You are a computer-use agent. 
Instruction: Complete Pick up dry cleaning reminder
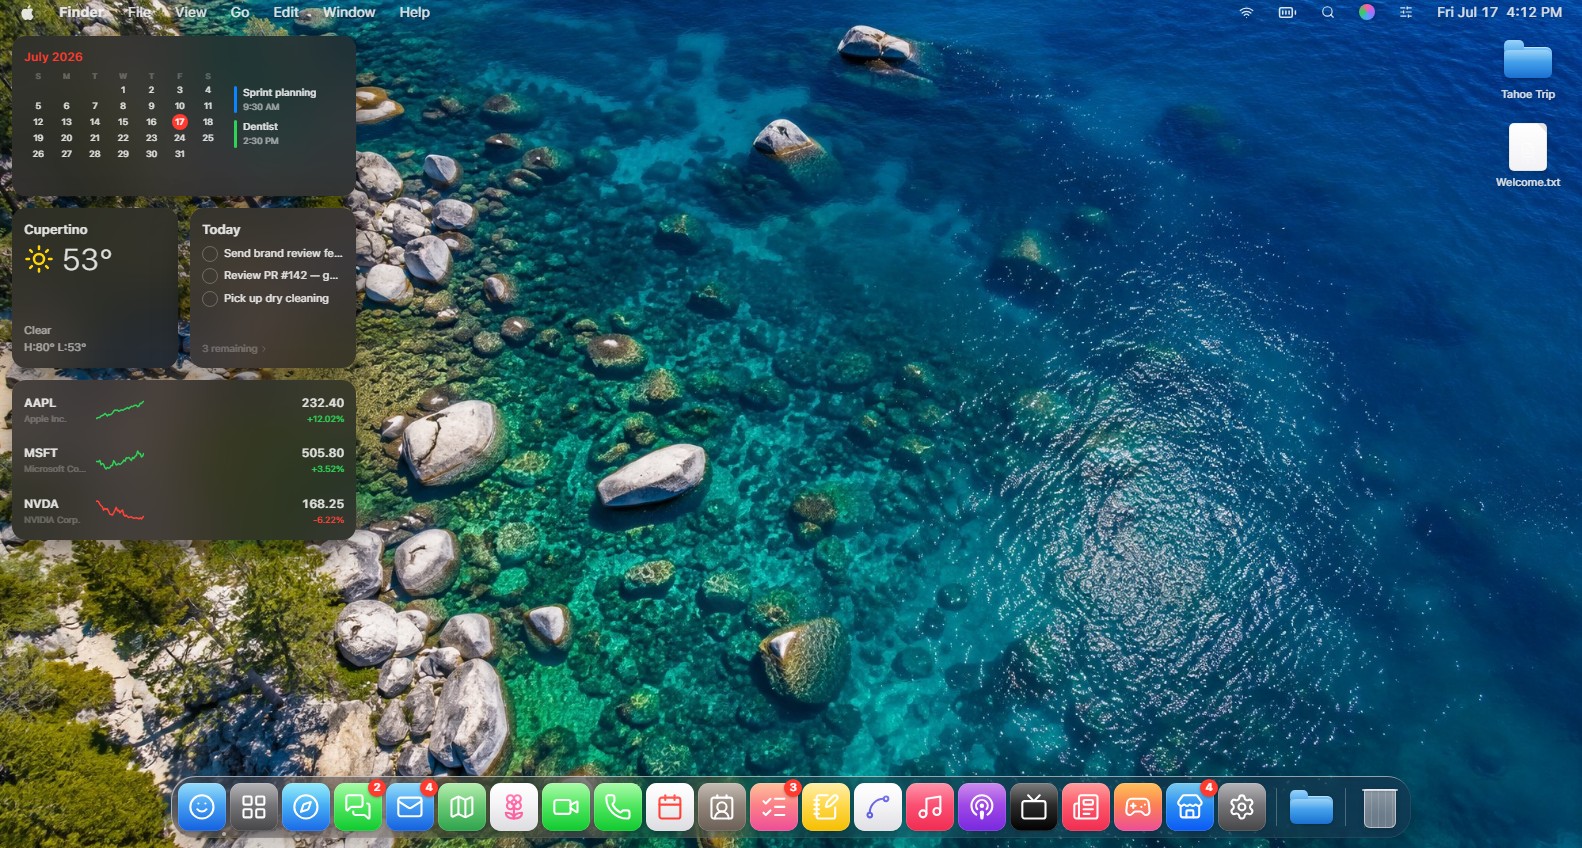(x=210, y=299)
